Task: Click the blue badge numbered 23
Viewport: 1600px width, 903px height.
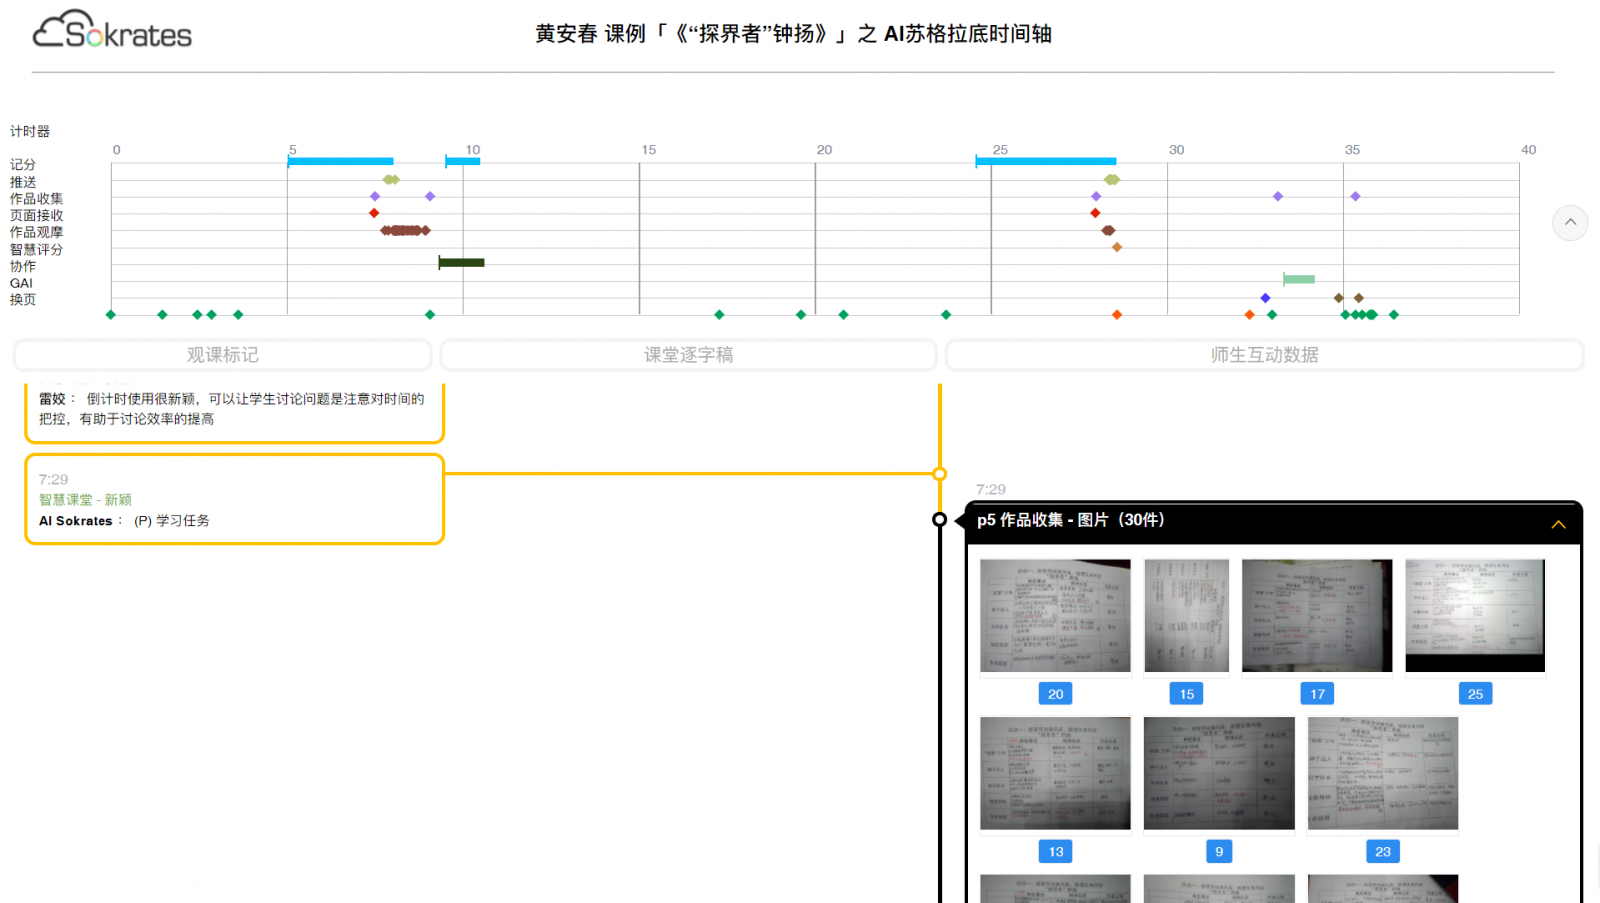Action: (x=1382, y=852)
